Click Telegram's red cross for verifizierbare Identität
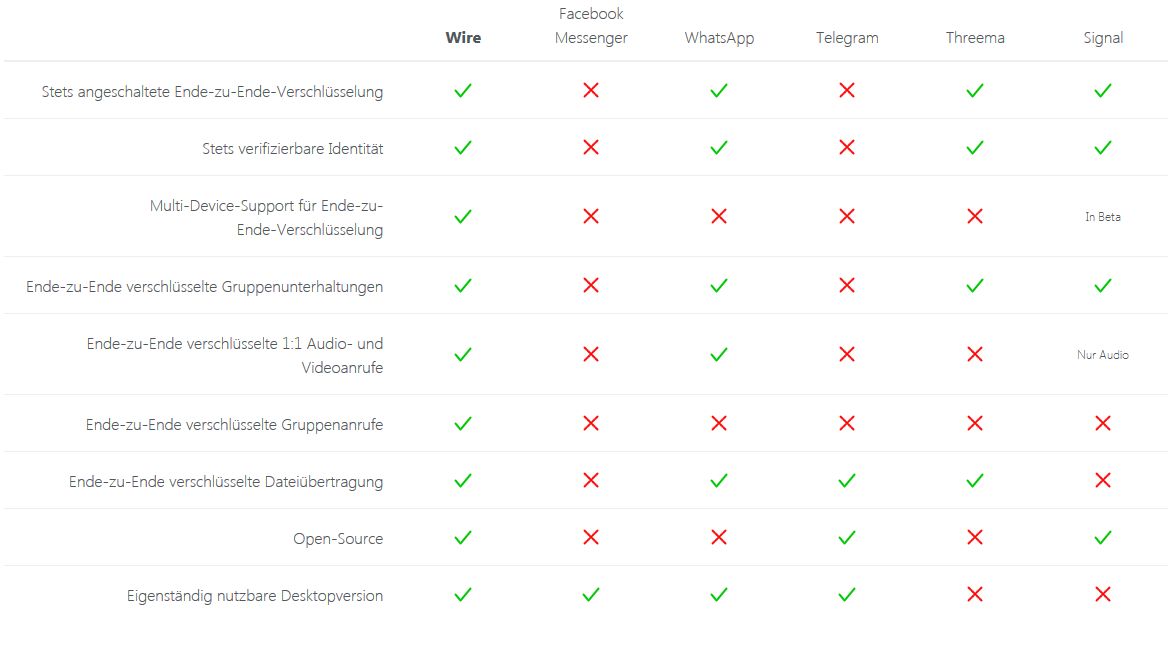The height and width of the screenshot is (646, 1174). pos(847,147)
